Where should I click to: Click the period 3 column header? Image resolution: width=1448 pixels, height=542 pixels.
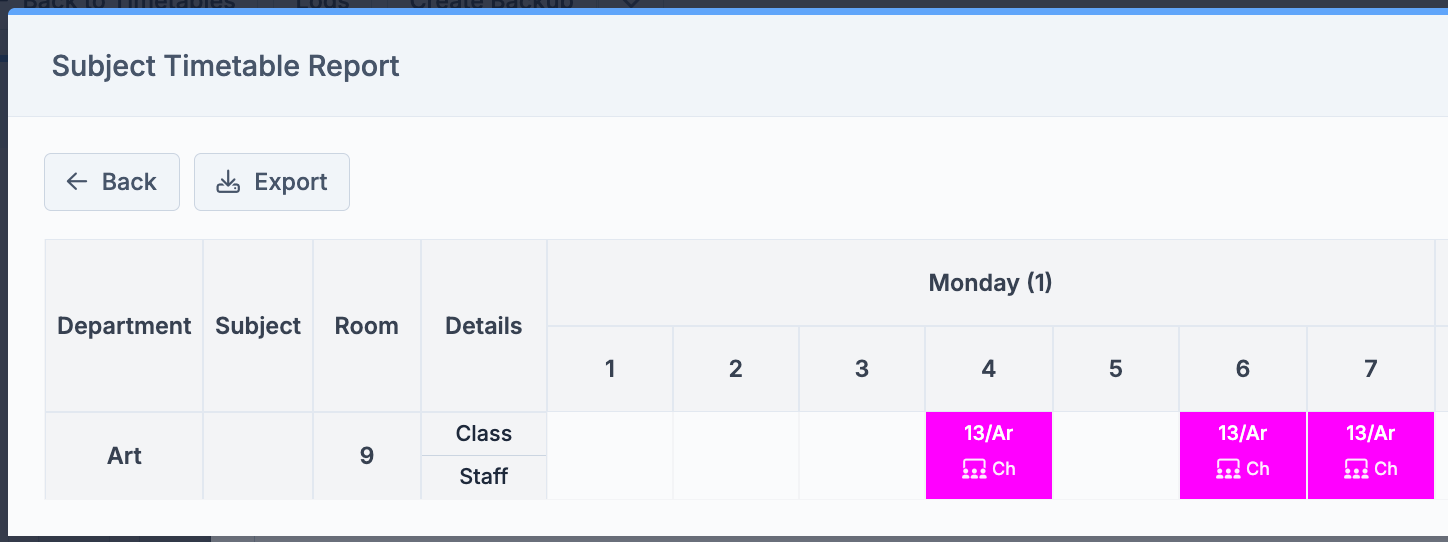(x=862, y=369)
